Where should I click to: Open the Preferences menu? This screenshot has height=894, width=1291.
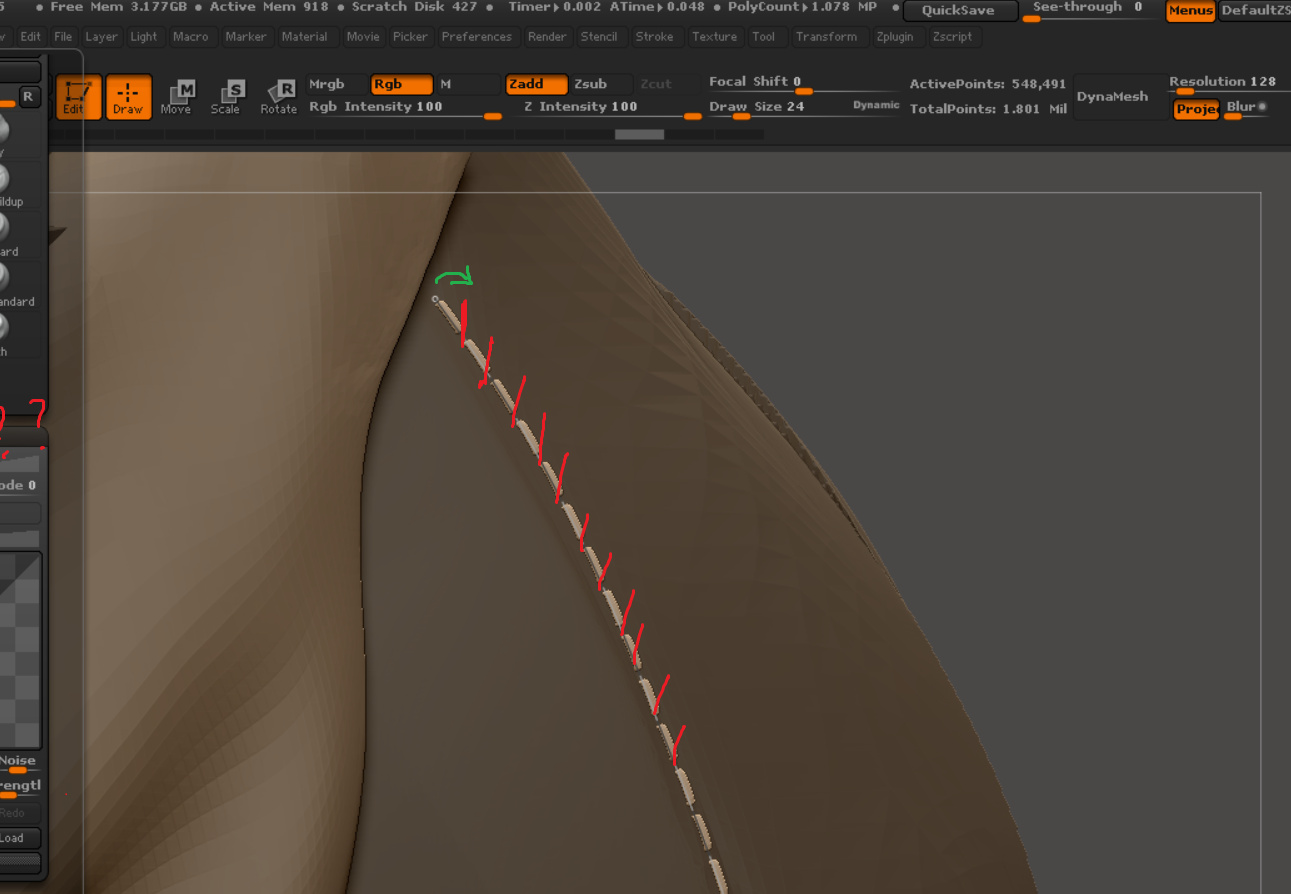478,37
